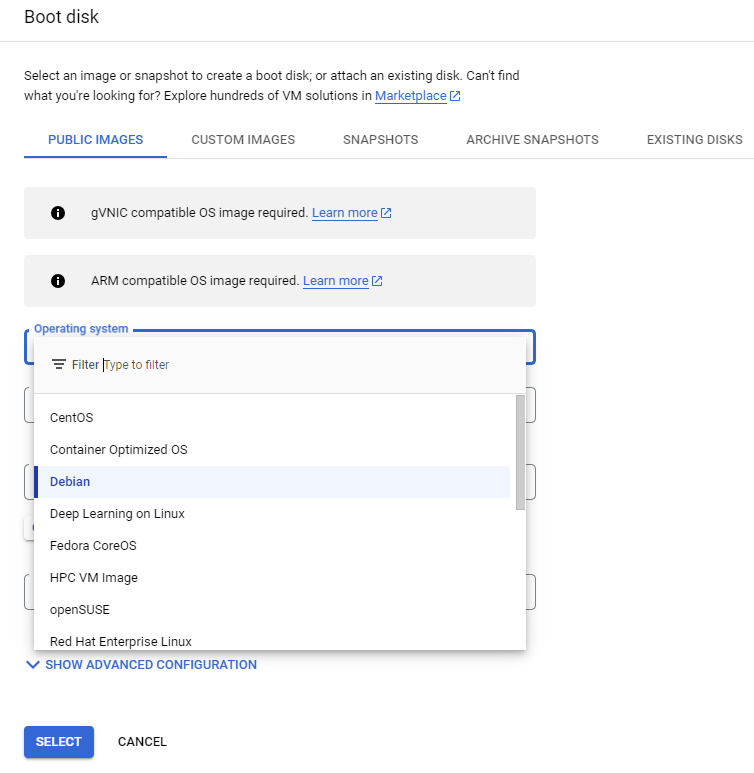The height and width of the screenshot is (773, 754).
Task: Click the ARM compatibility info icon
Action: pos(58,281)
